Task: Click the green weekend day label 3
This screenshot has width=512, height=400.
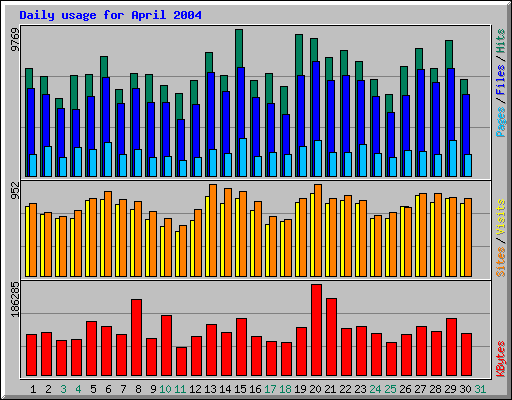Action: [63, 389]
